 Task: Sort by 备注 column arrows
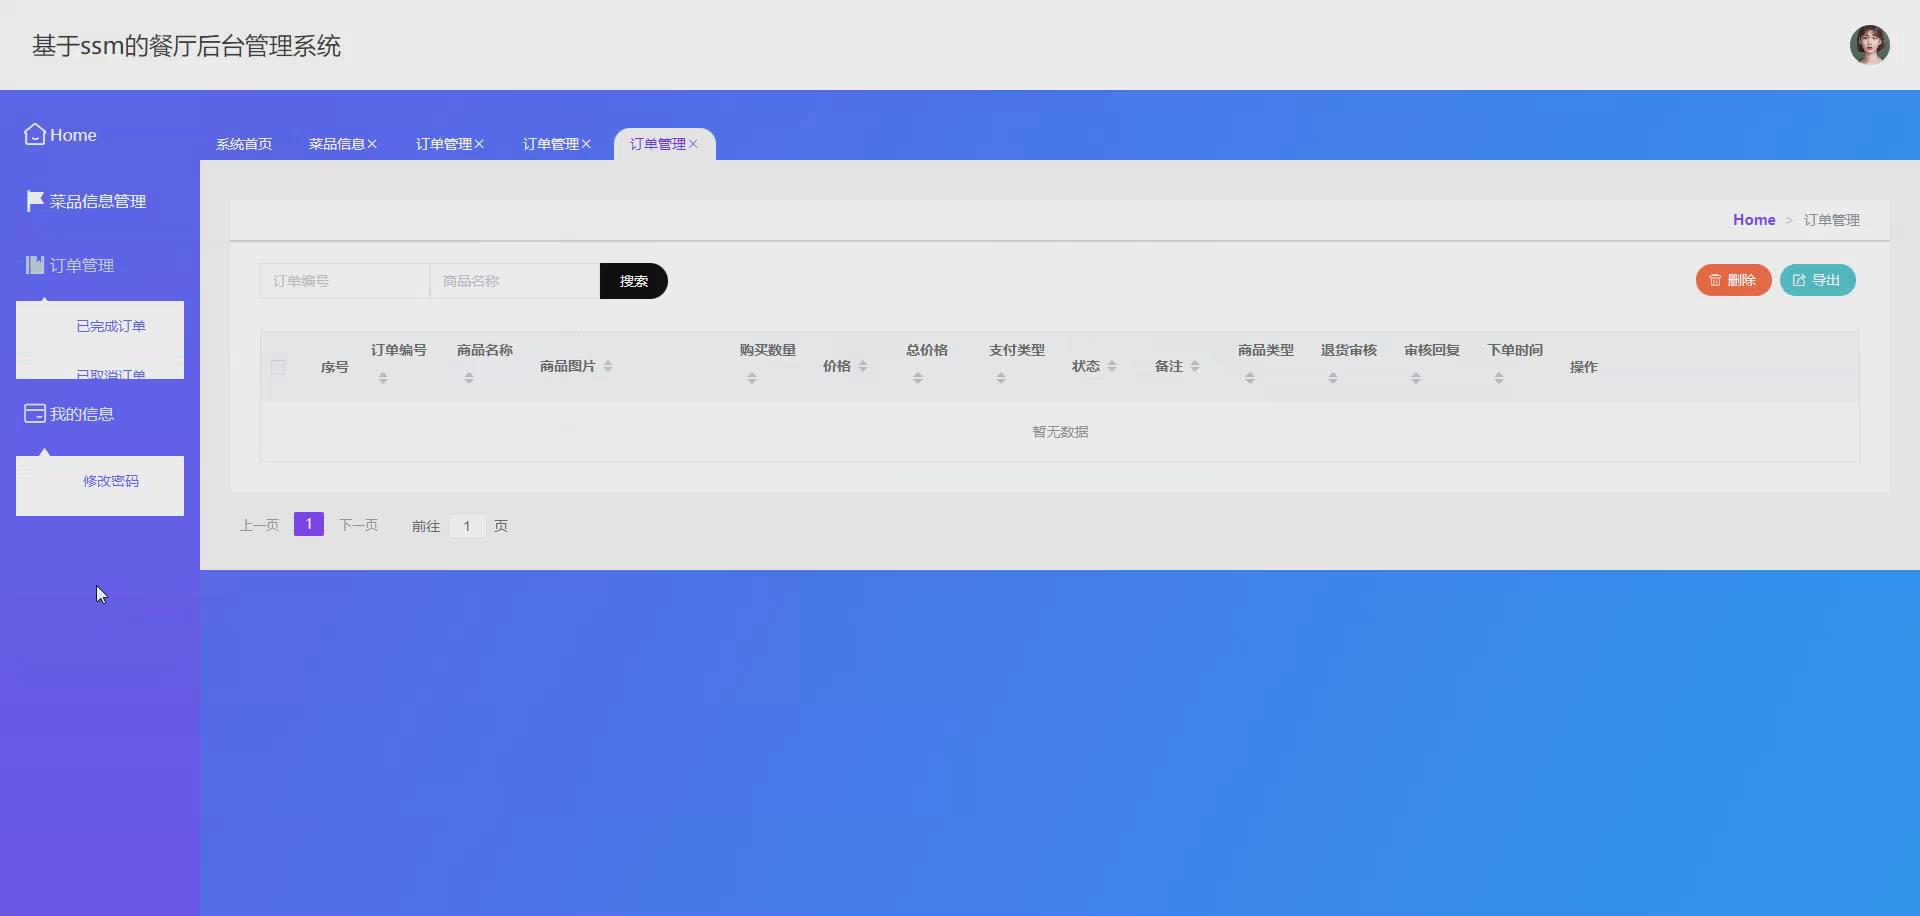coord(1195,366)
